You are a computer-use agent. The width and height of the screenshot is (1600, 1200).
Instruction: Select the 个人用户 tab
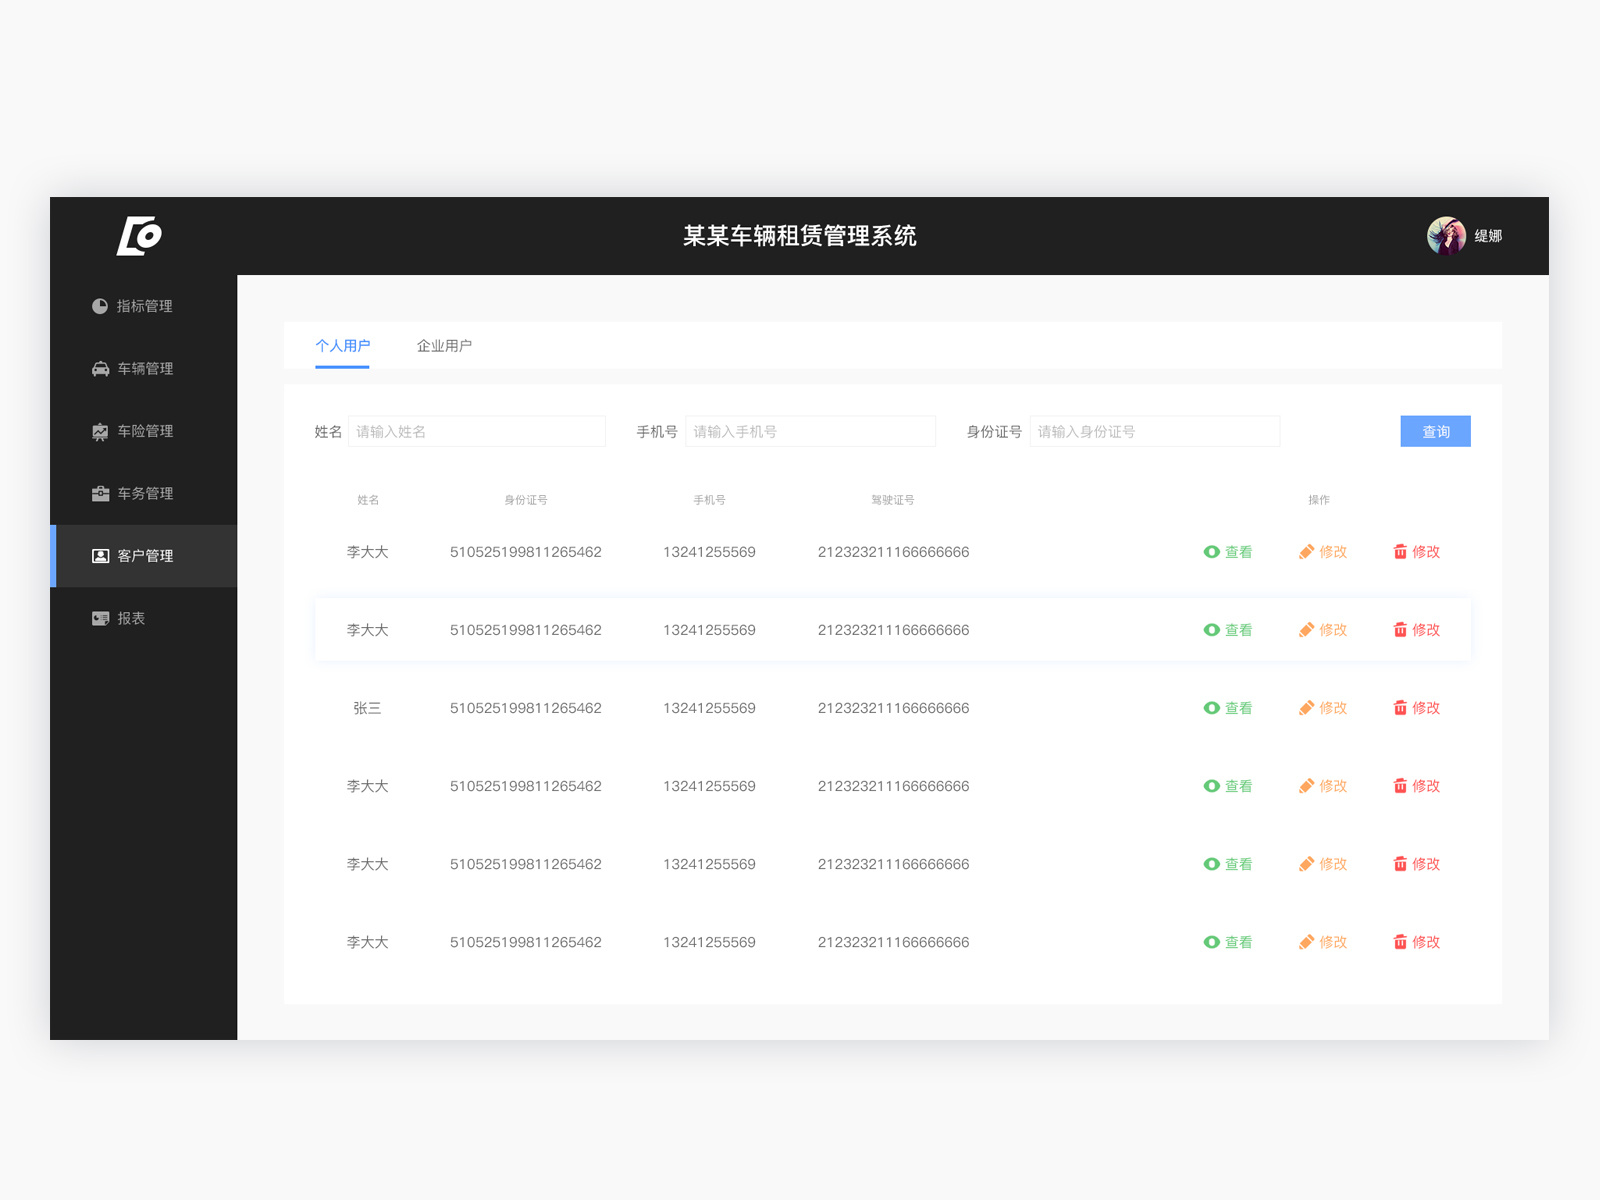click(342, 345)
